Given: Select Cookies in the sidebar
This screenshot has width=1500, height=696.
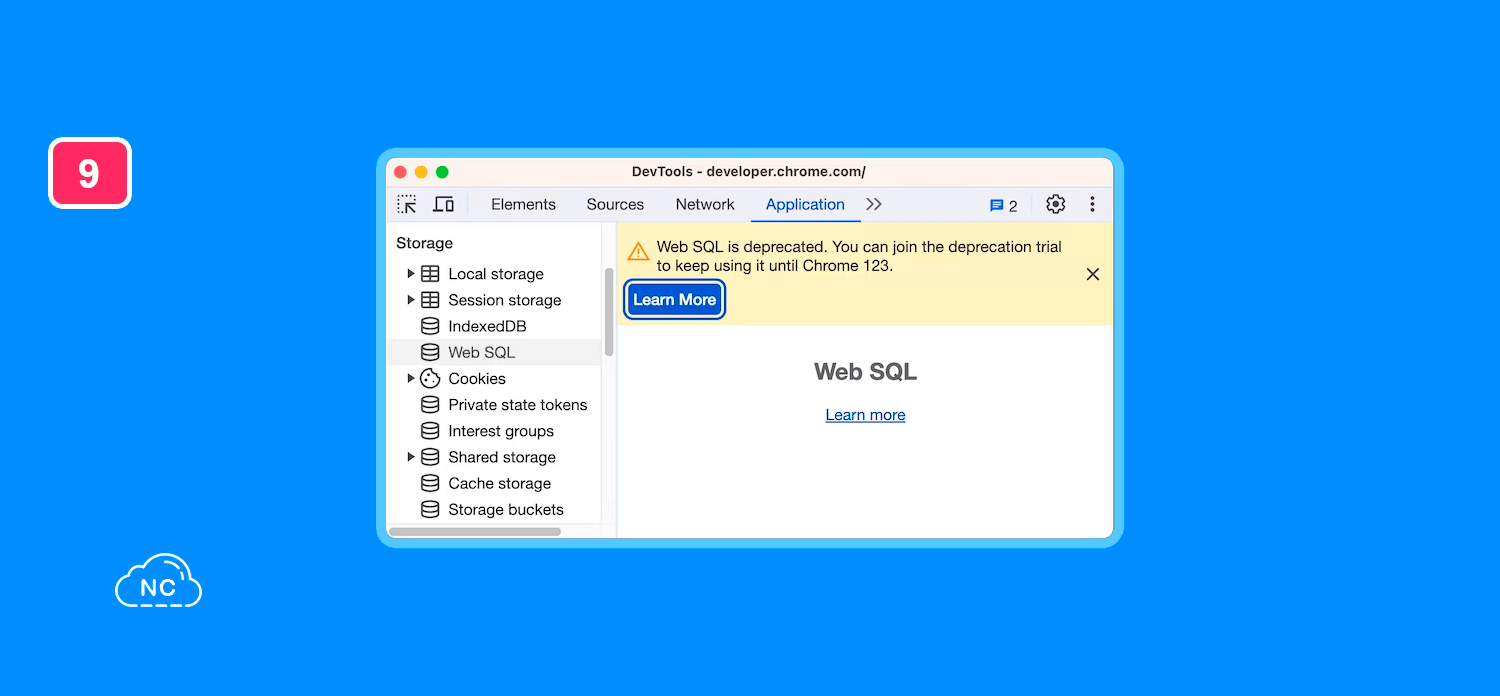Looking at the screenshot, I should click(x=477, y=378).
